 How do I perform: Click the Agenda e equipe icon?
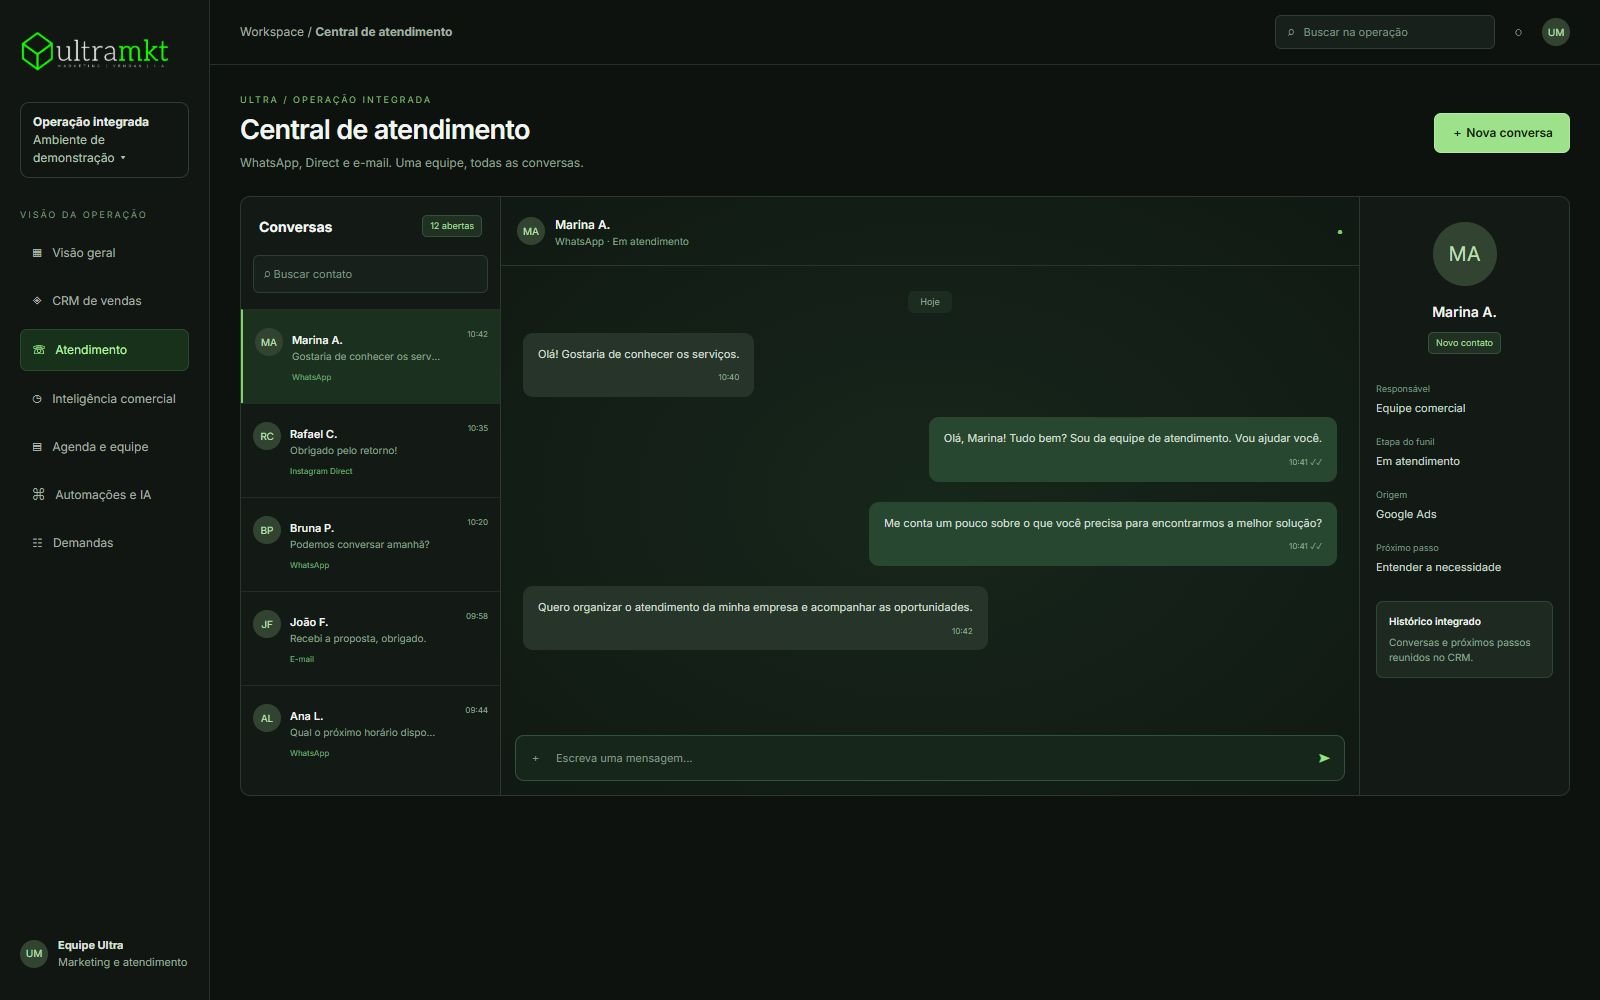point(37,447)
